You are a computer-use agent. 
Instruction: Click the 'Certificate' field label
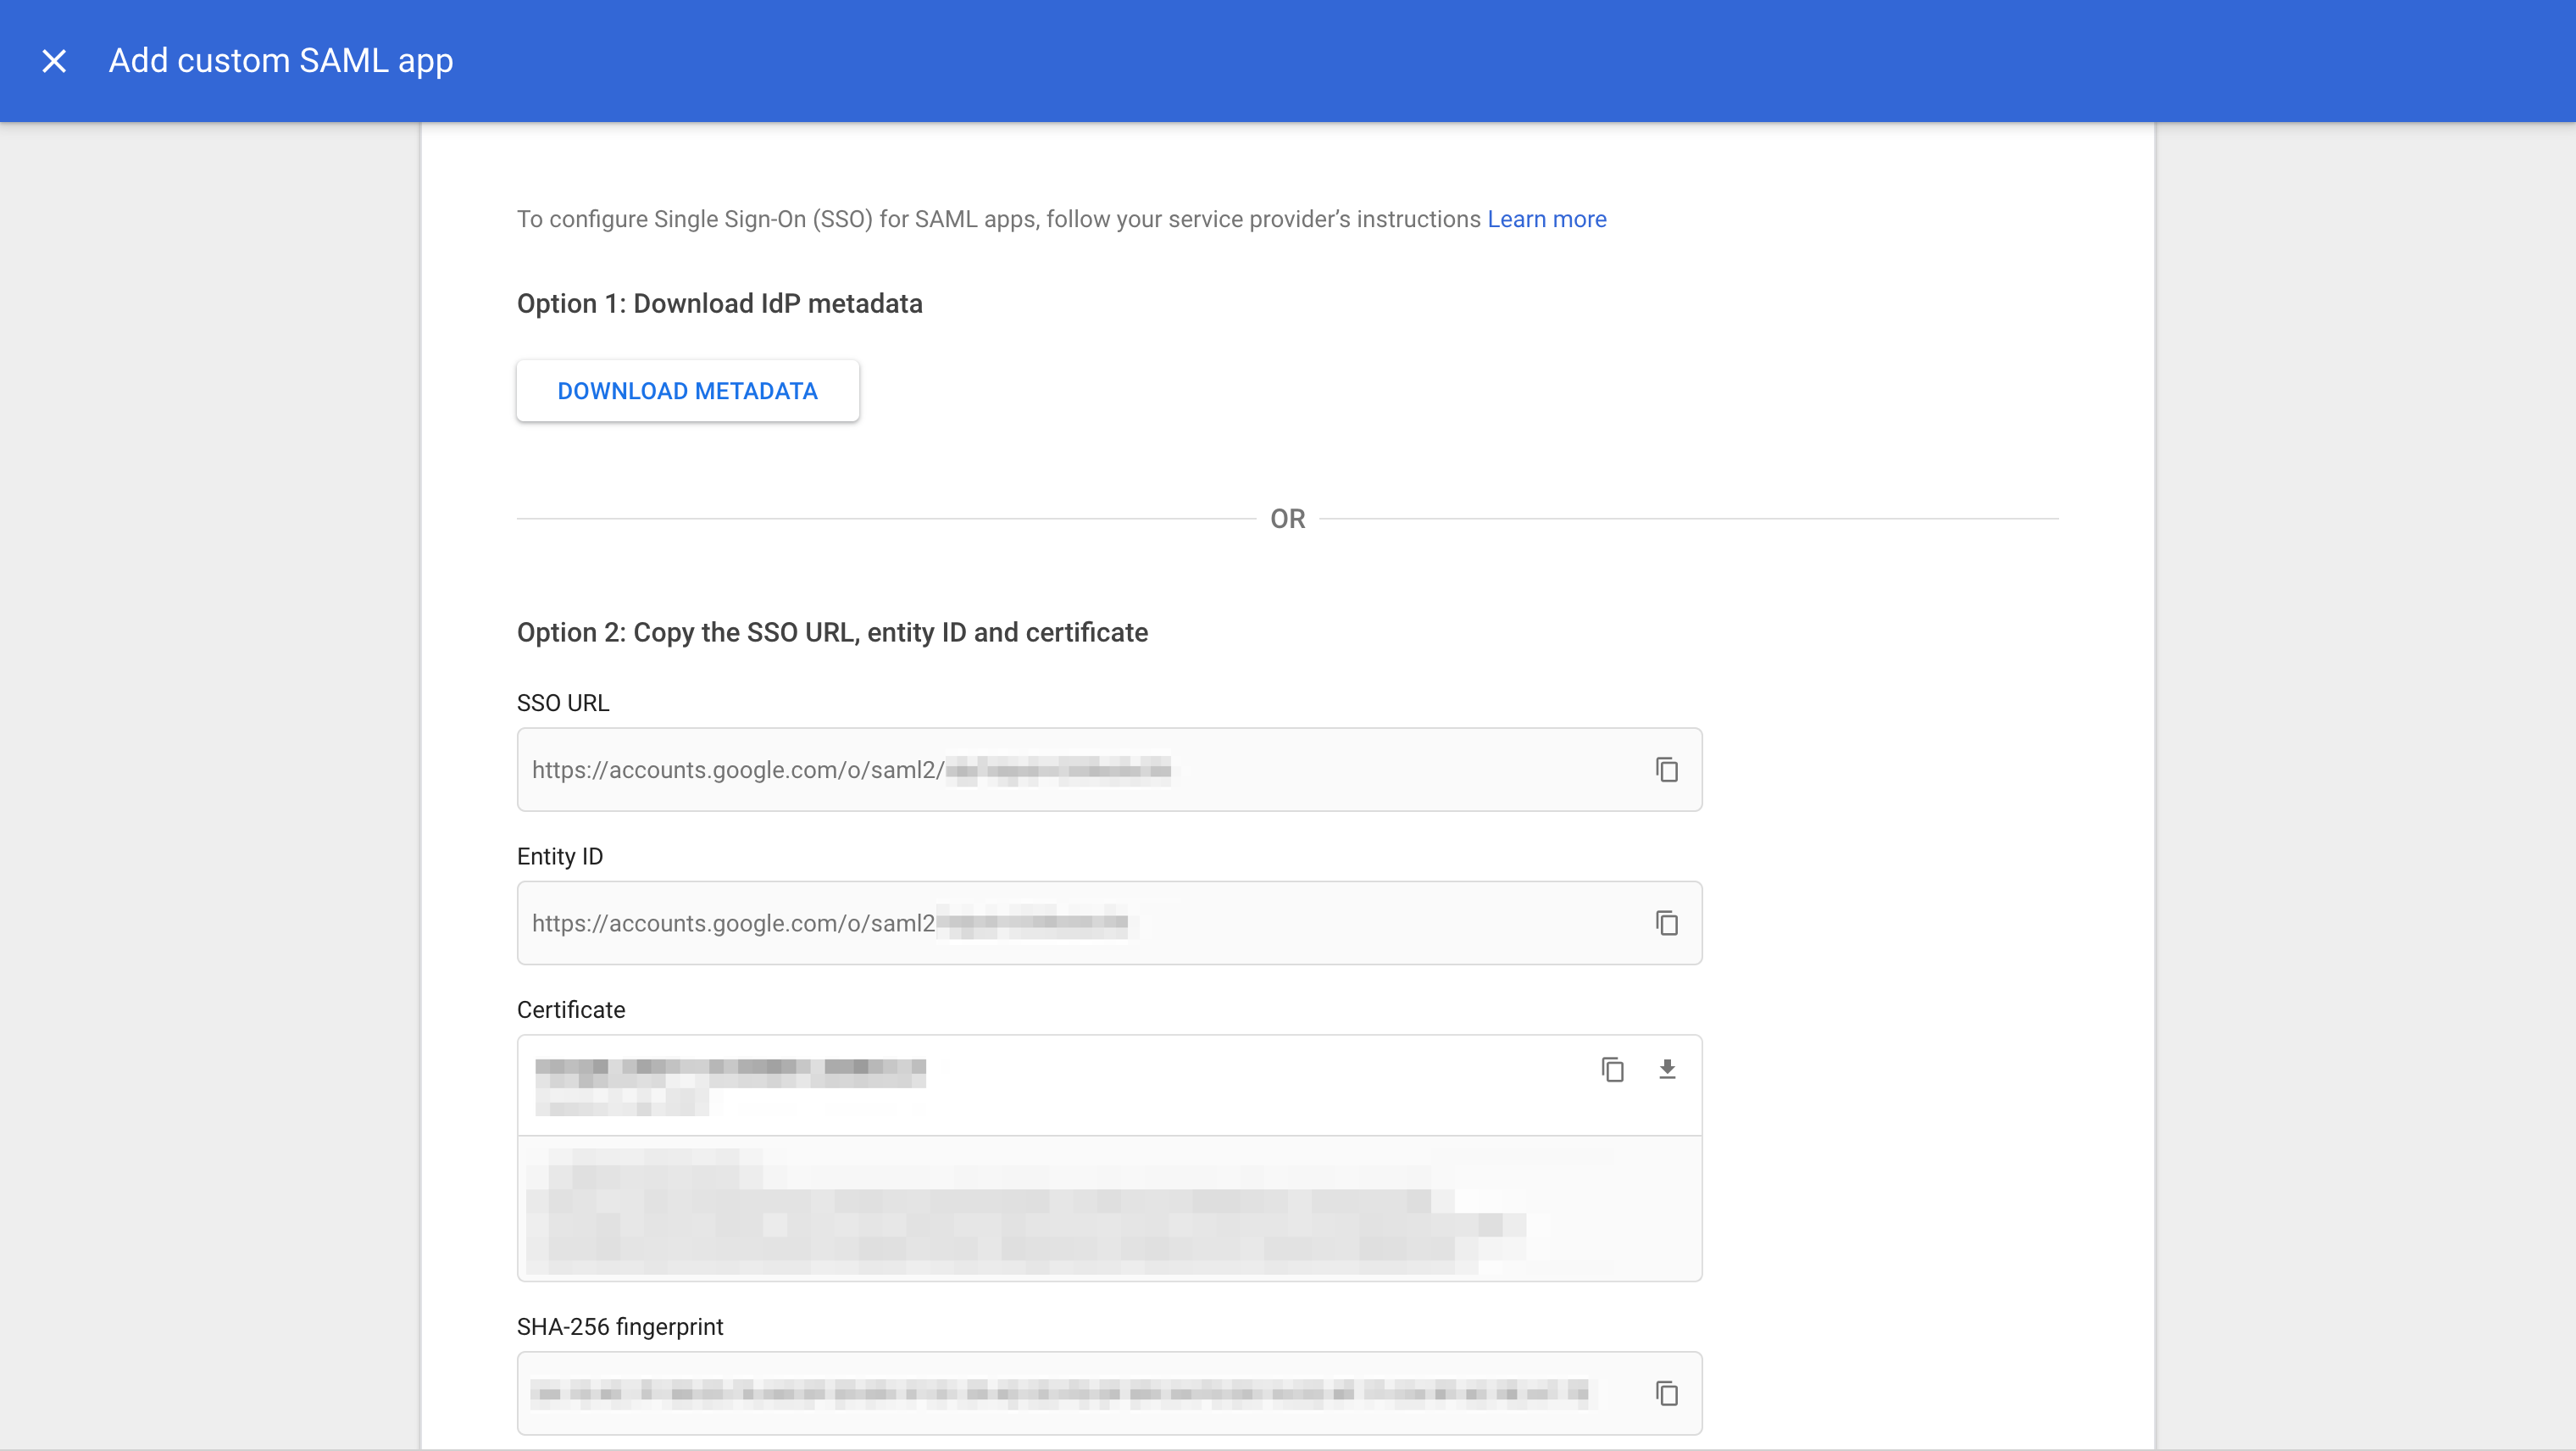[x=570, y=1009]
